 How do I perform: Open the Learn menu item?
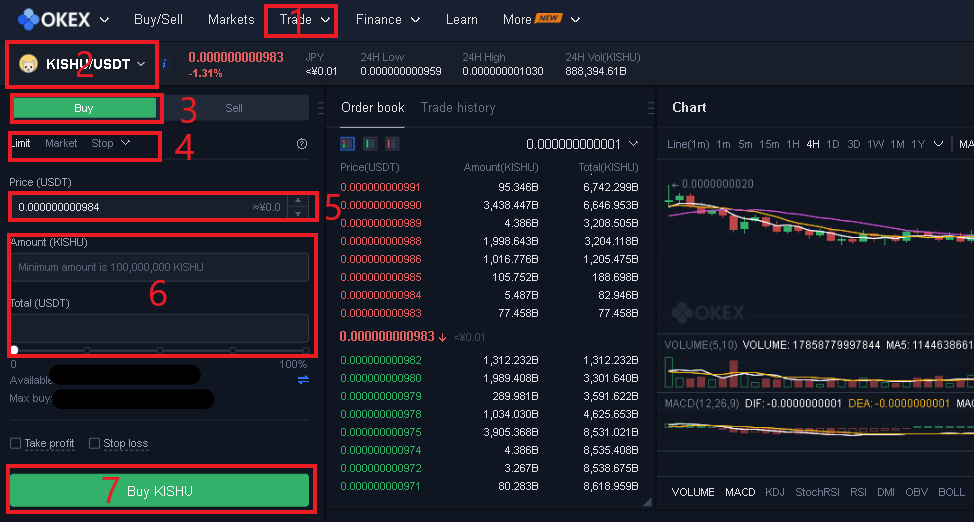point(462,20)
